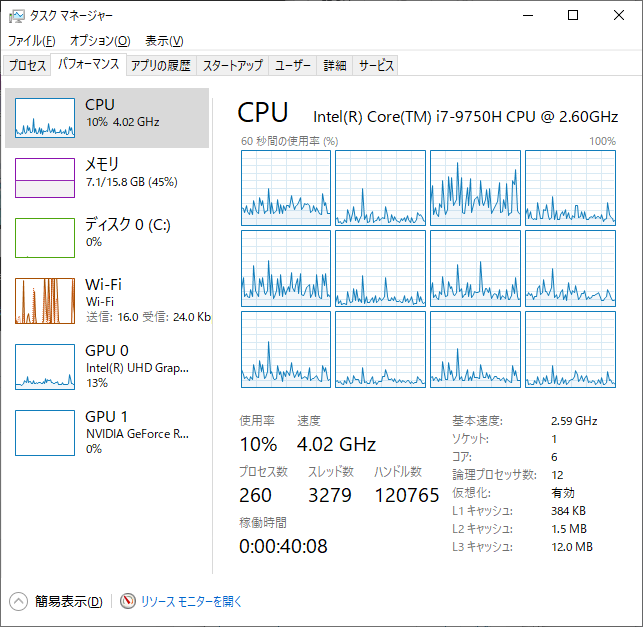Select the ディスク 0 (C:) mini graph
This screenshot has width=643, height=627.
[x=45, y=238]
